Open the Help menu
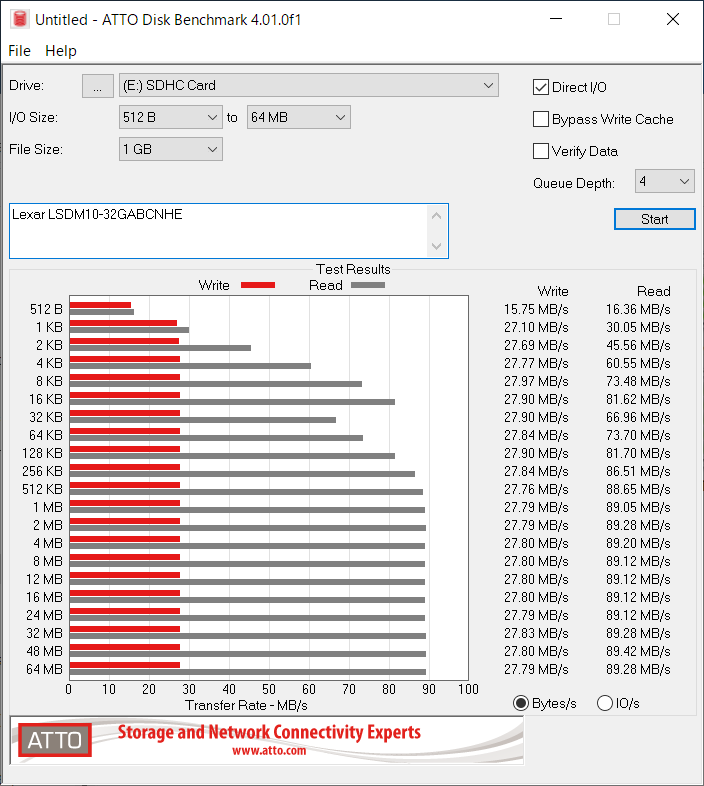This screenshot has width=704, height=786. [x=61, y=51]
